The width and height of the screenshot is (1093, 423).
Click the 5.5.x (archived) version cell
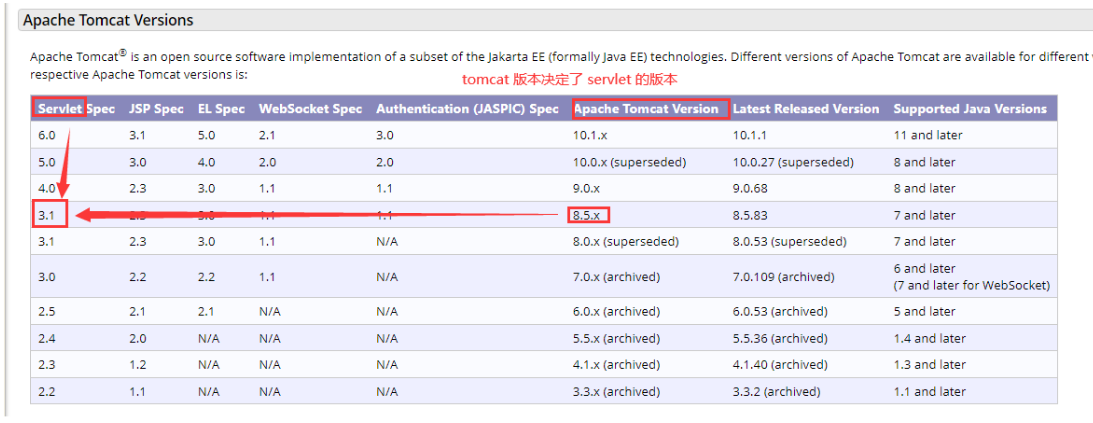(616, 338)
